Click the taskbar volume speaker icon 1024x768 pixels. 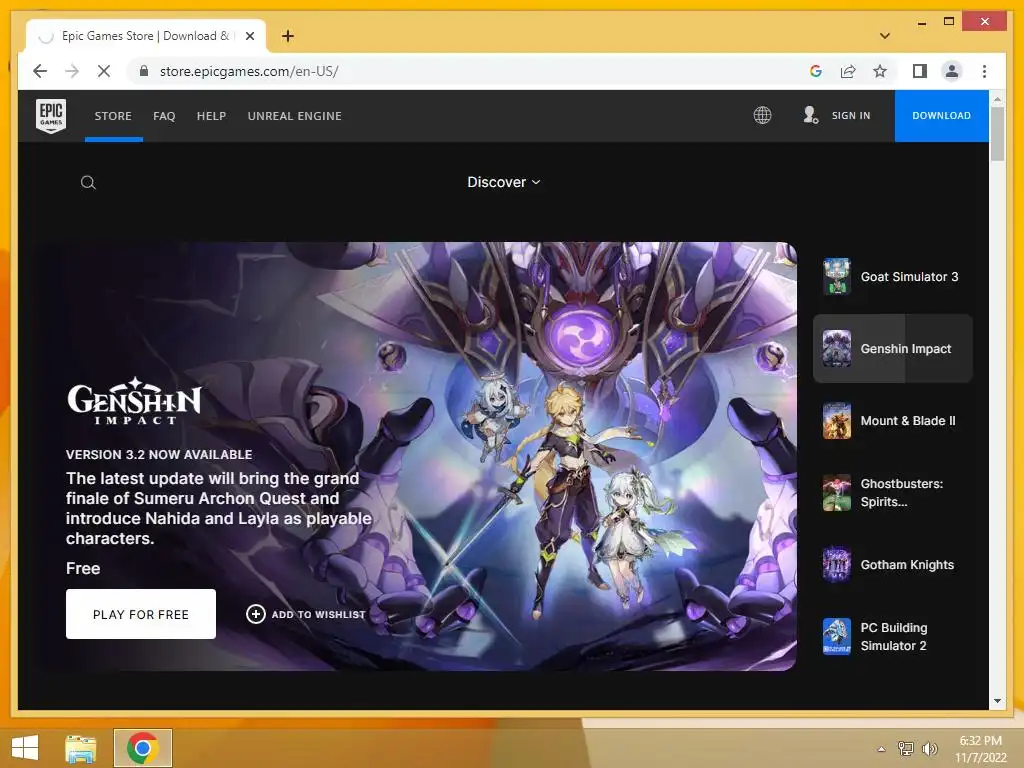point(929,749)
